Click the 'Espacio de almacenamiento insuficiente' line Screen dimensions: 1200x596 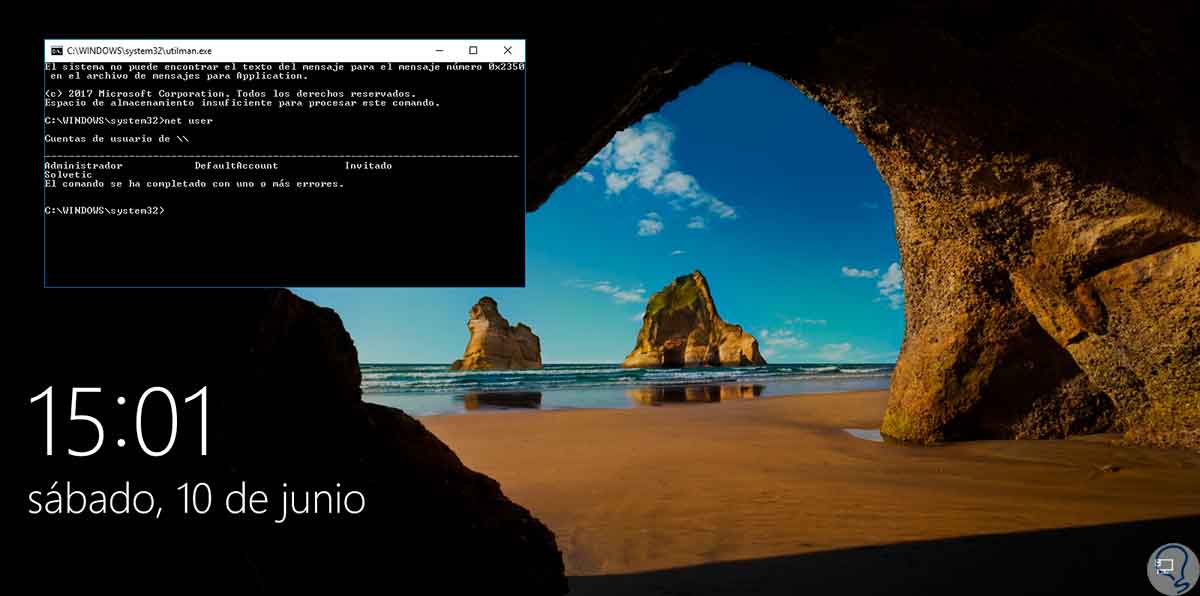(242, 102)
